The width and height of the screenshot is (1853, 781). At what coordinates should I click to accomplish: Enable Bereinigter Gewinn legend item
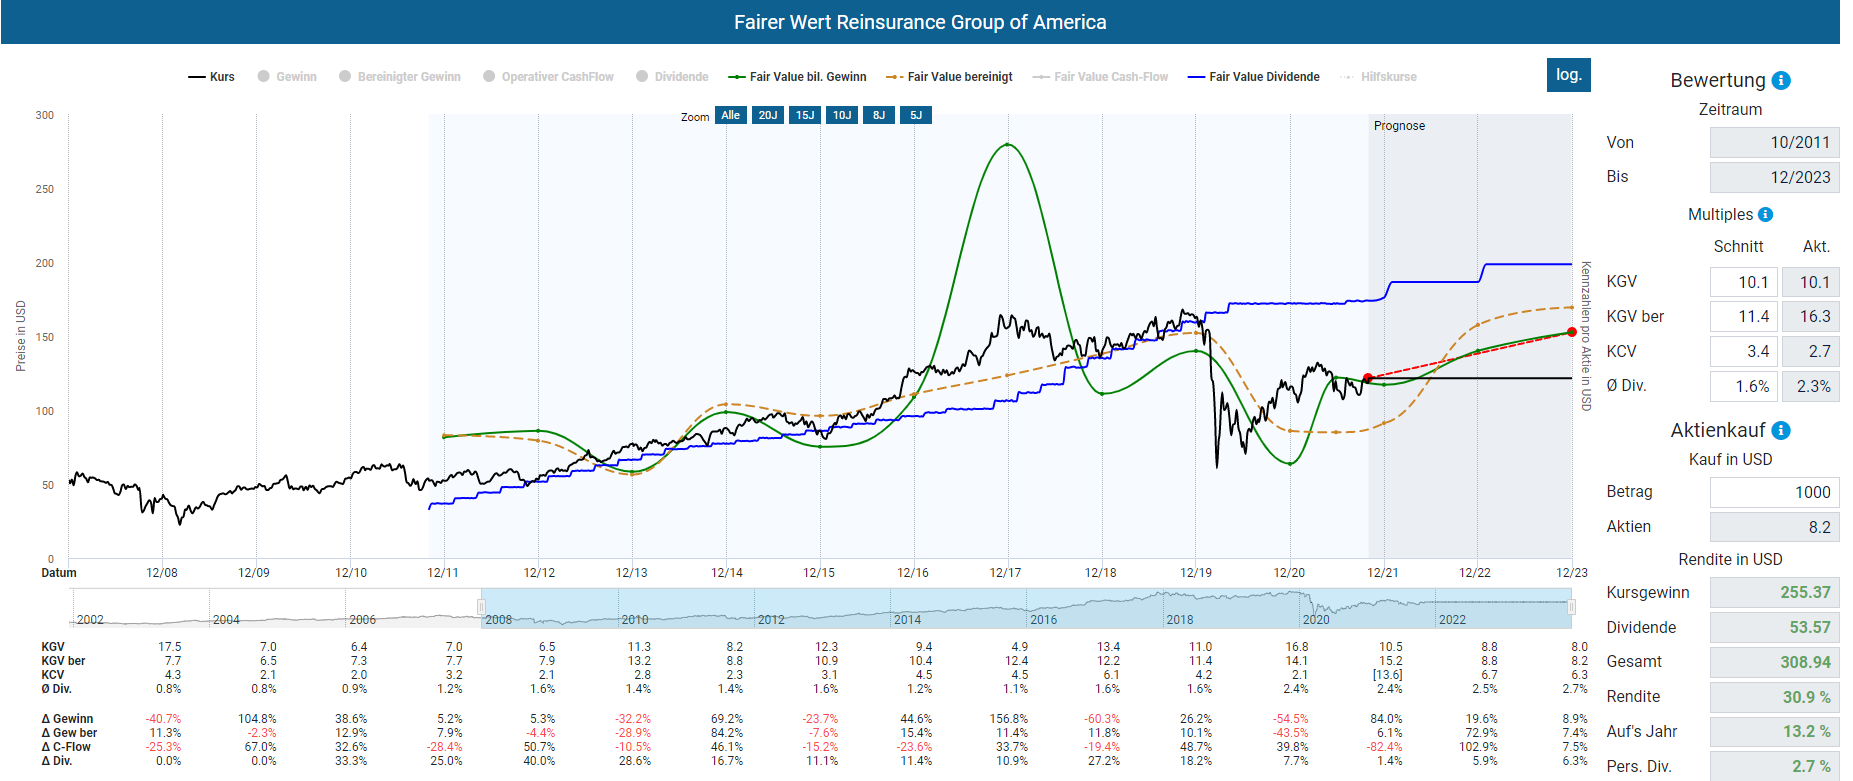pos(400,77)
